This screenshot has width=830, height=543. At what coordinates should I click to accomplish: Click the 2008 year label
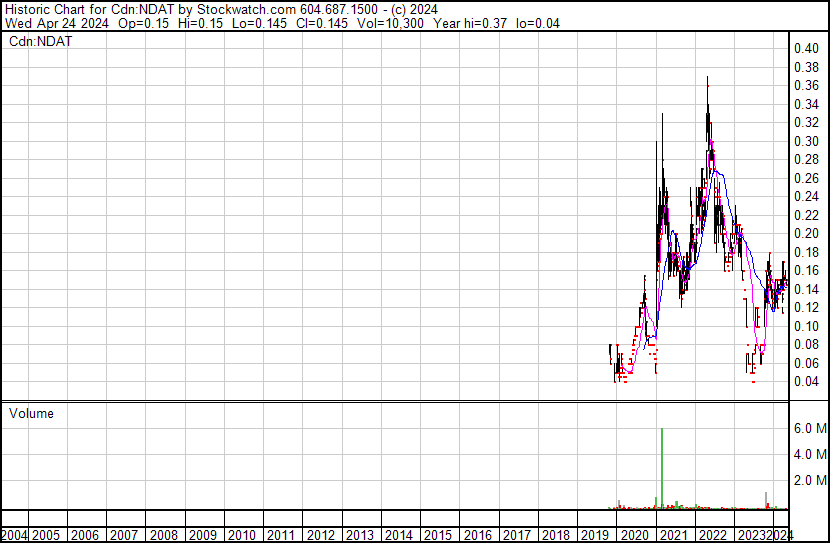coord(166,534)
